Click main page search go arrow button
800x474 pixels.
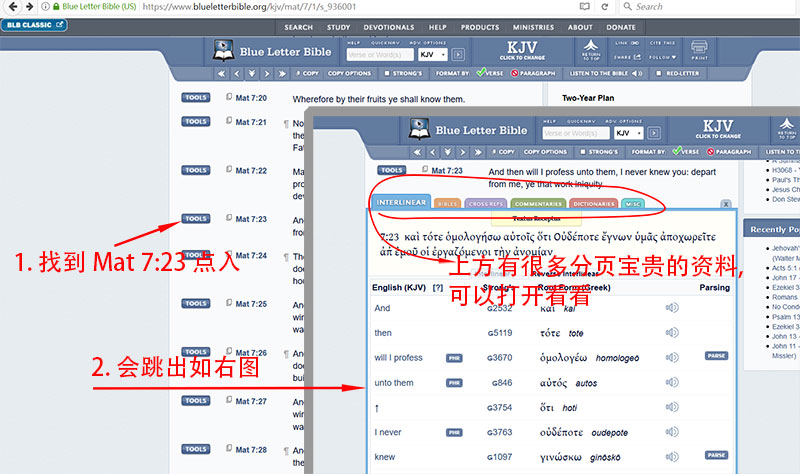pyautogui.click(x=458, y=55)
